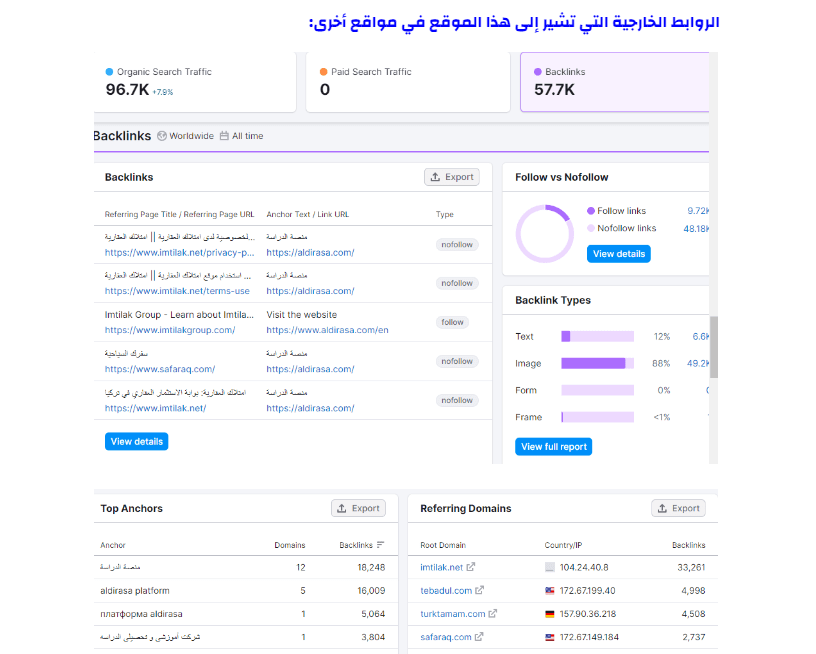Click external-link icon next to turktamam.com

tap(493, 613)
